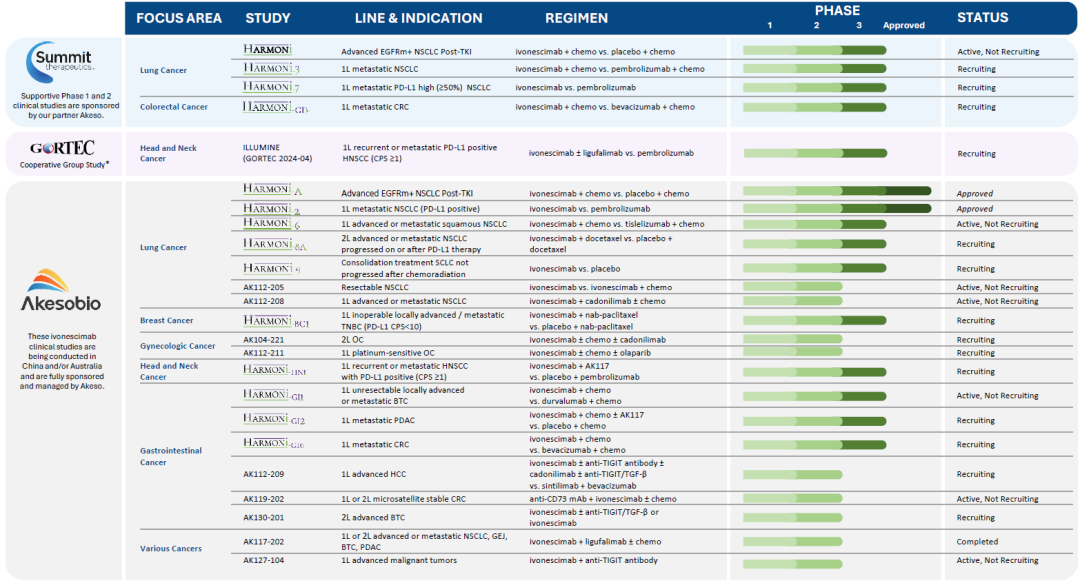The image size is (1080, 583).
Task: Click the AK127-104 study code
Action: click(x=263, y=560)
